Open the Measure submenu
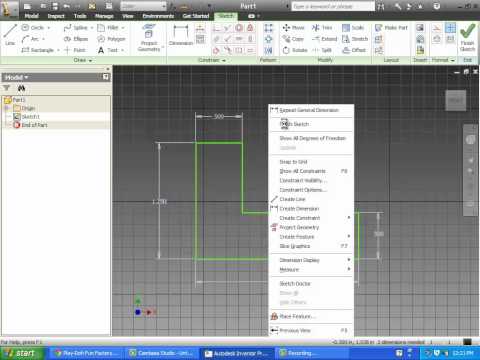The width and height of the screenshot is (480, 360). [x=311, y=269]
